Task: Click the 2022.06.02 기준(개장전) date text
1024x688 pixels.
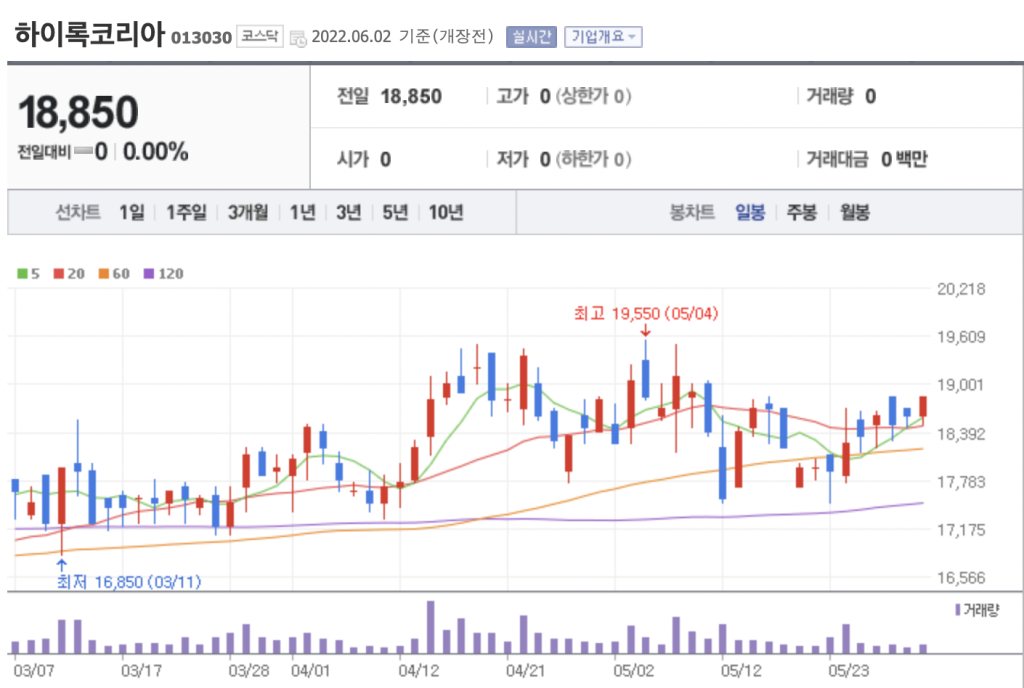Action: 402,37
